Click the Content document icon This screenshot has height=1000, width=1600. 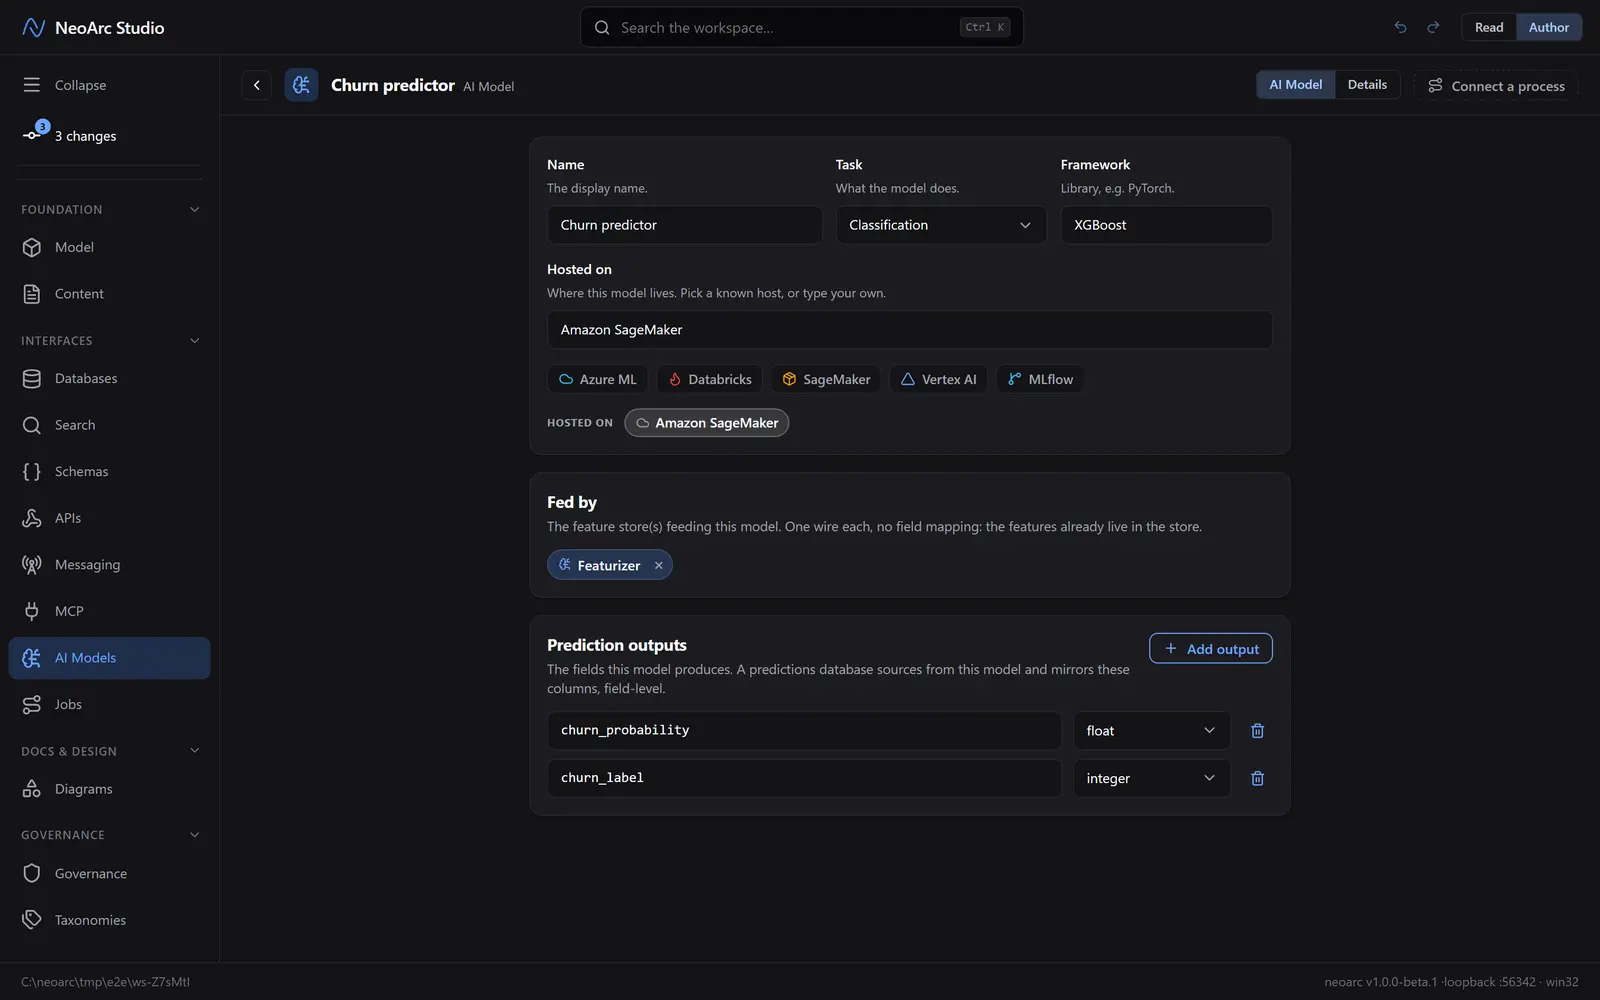point(32,294)
